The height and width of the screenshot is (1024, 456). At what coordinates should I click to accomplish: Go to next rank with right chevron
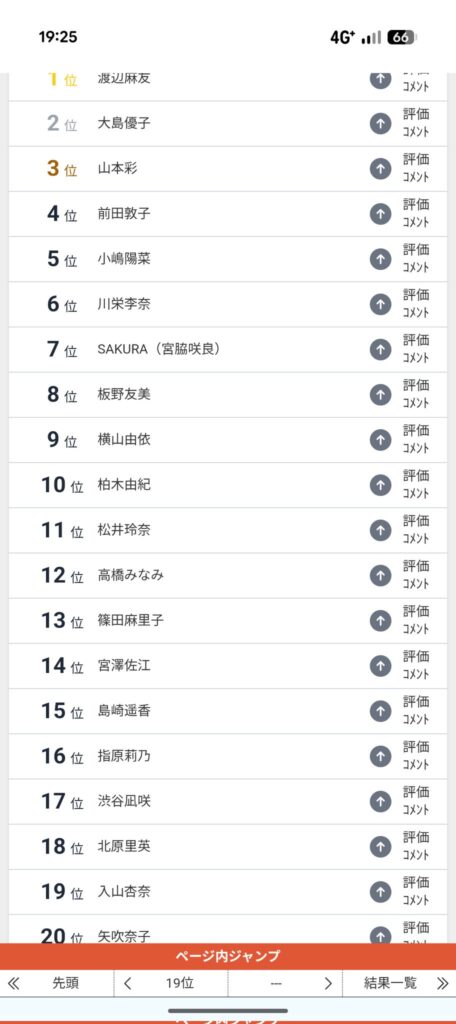point(328,984)
